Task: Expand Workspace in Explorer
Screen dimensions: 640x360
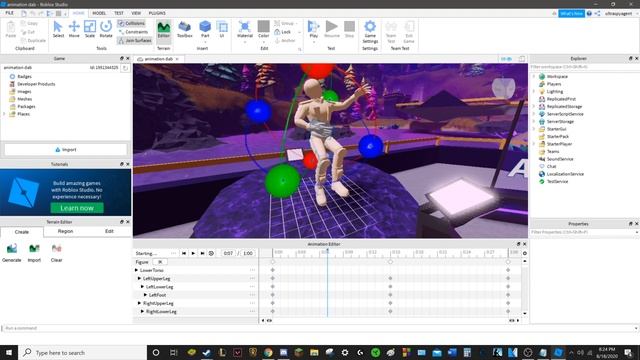Action: tap(534, 76)
